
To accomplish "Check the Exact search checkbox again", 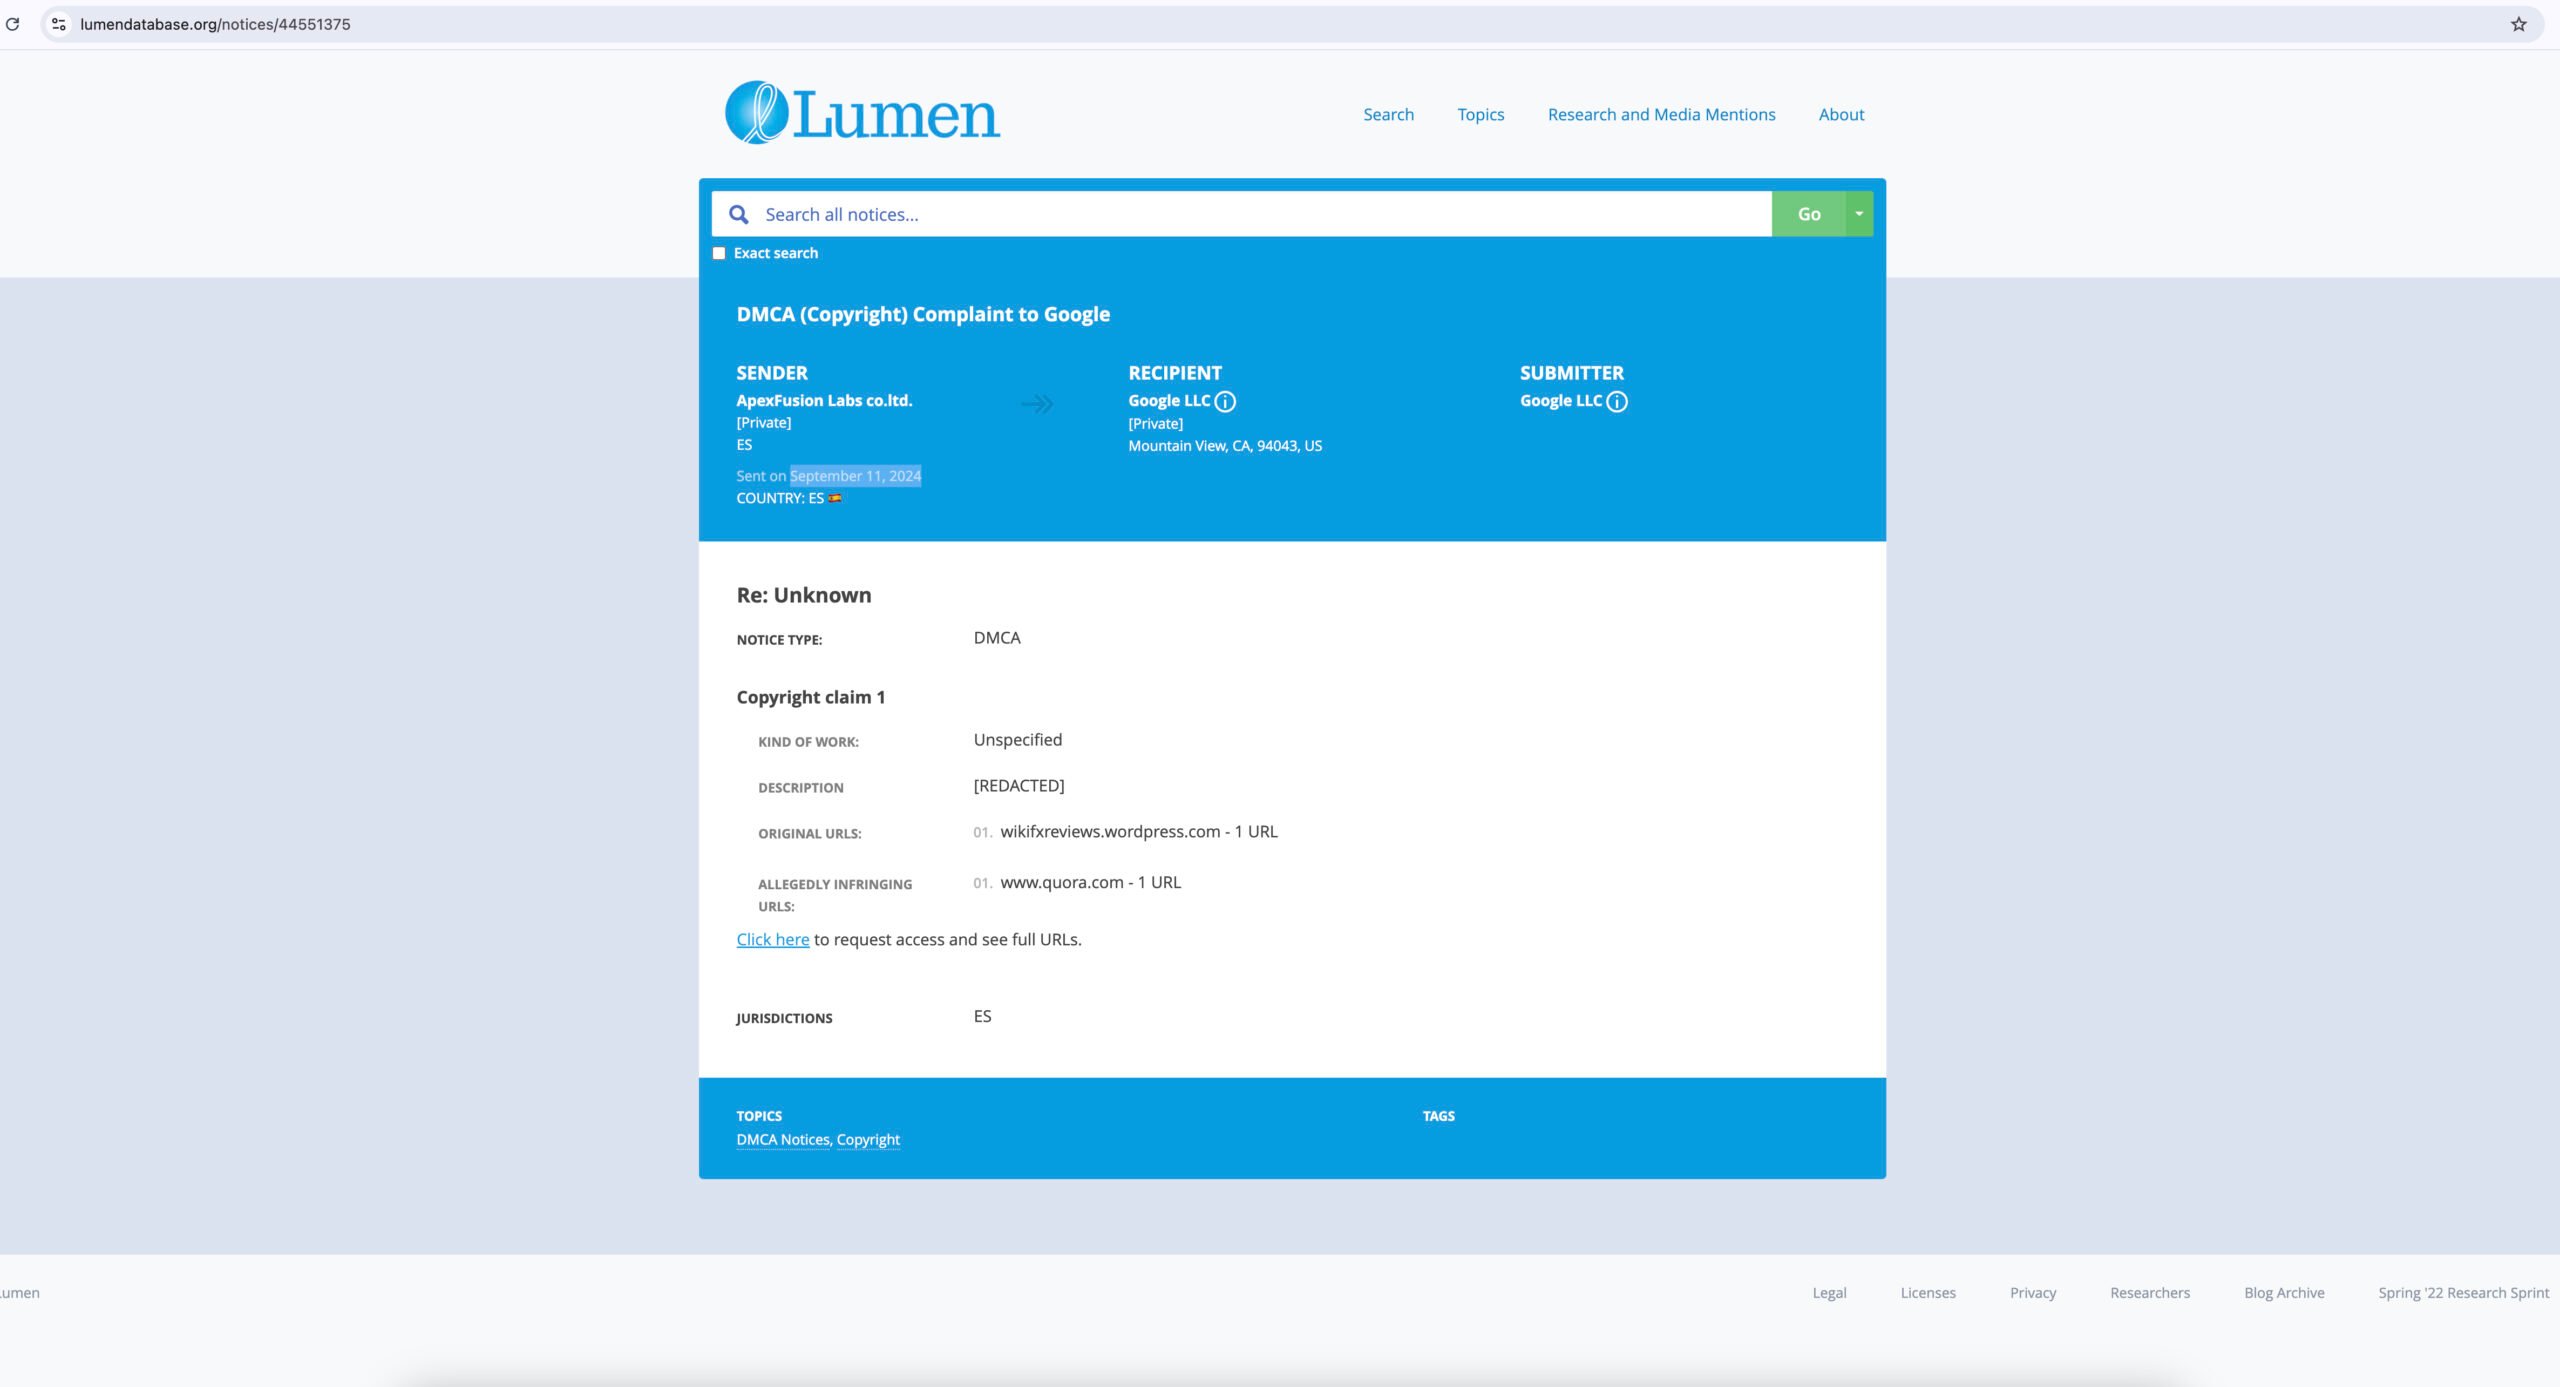I will click(719, 253).
